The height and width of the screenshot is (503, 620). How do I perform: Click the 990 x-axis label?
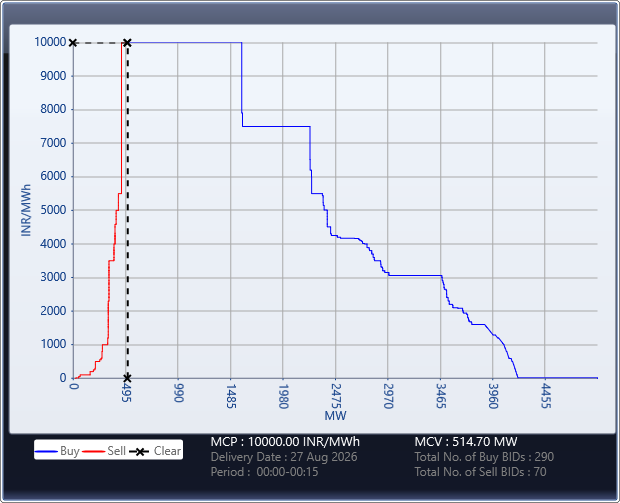pyautogui.click(x=178, y=393)
